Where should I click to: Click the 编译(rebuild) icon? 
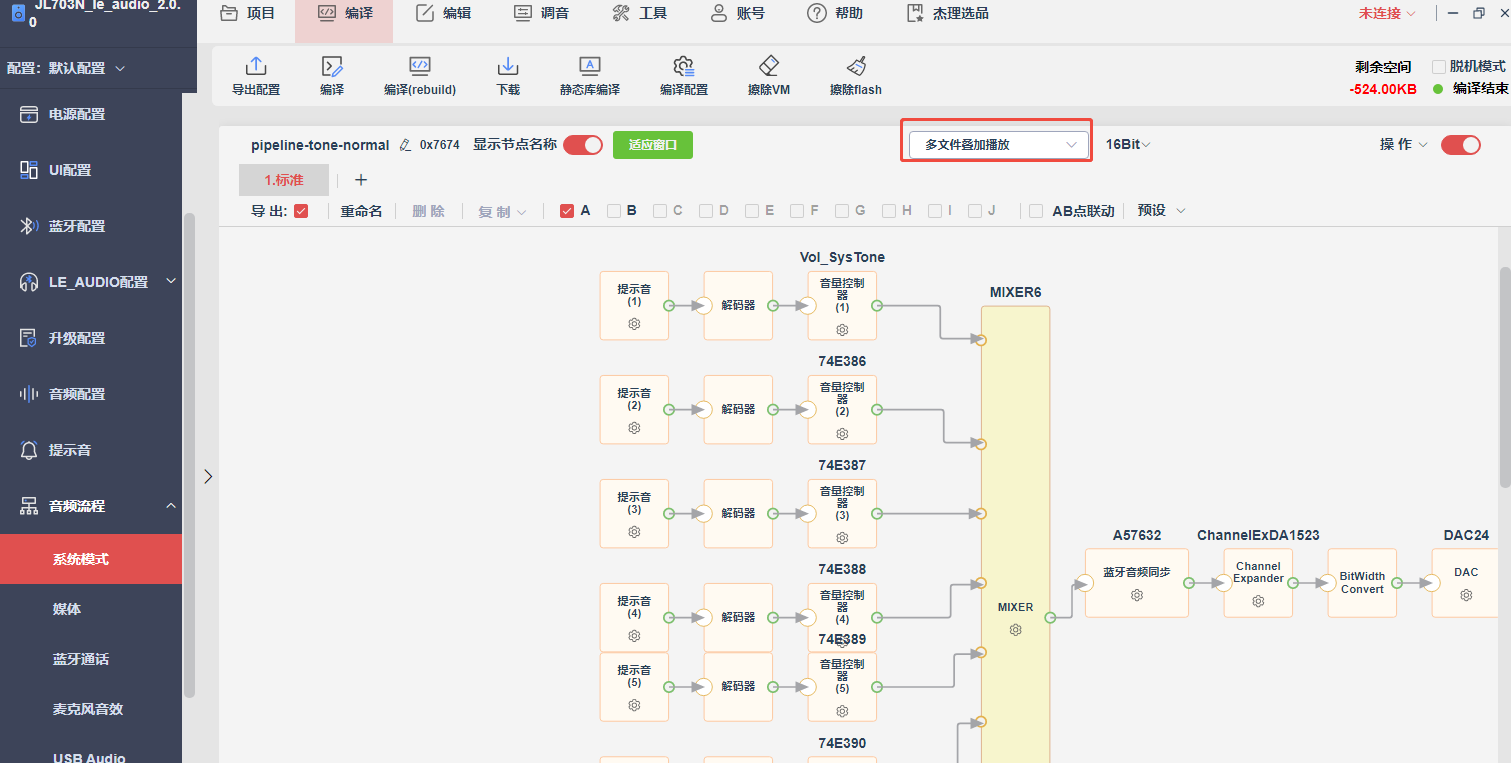pos(420,67)
